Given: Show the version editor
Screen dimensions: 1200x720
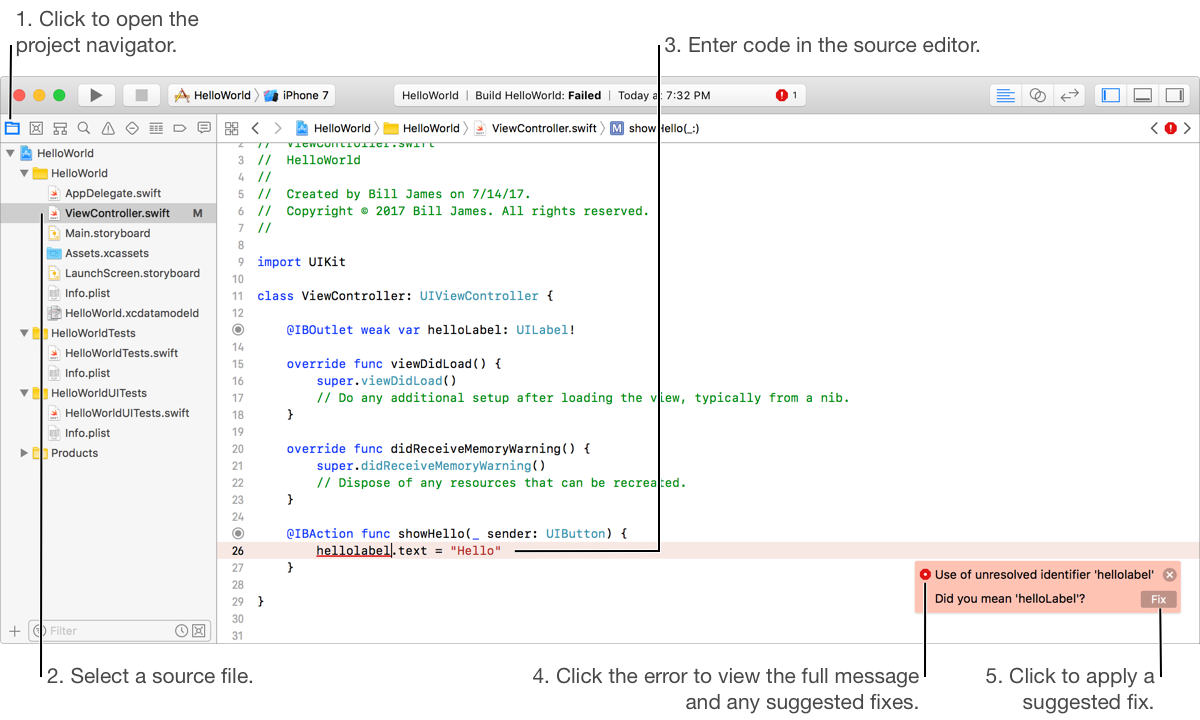Looking at the screenshot, I should (x=1070, y=95).
